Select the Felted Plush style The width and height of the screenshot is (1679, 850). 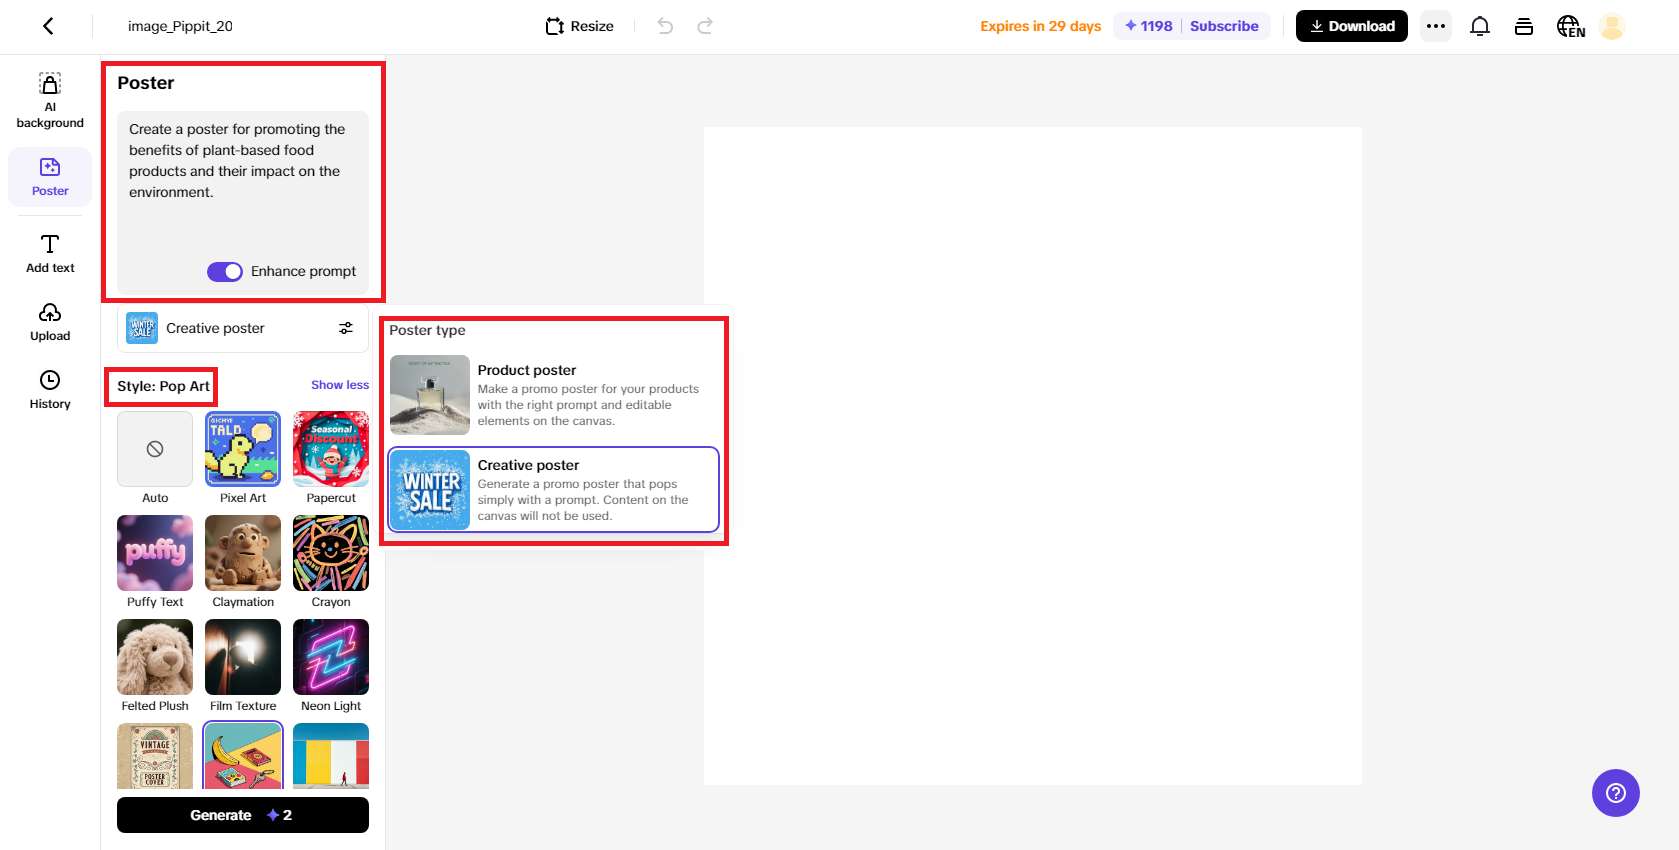coord(155,666)
